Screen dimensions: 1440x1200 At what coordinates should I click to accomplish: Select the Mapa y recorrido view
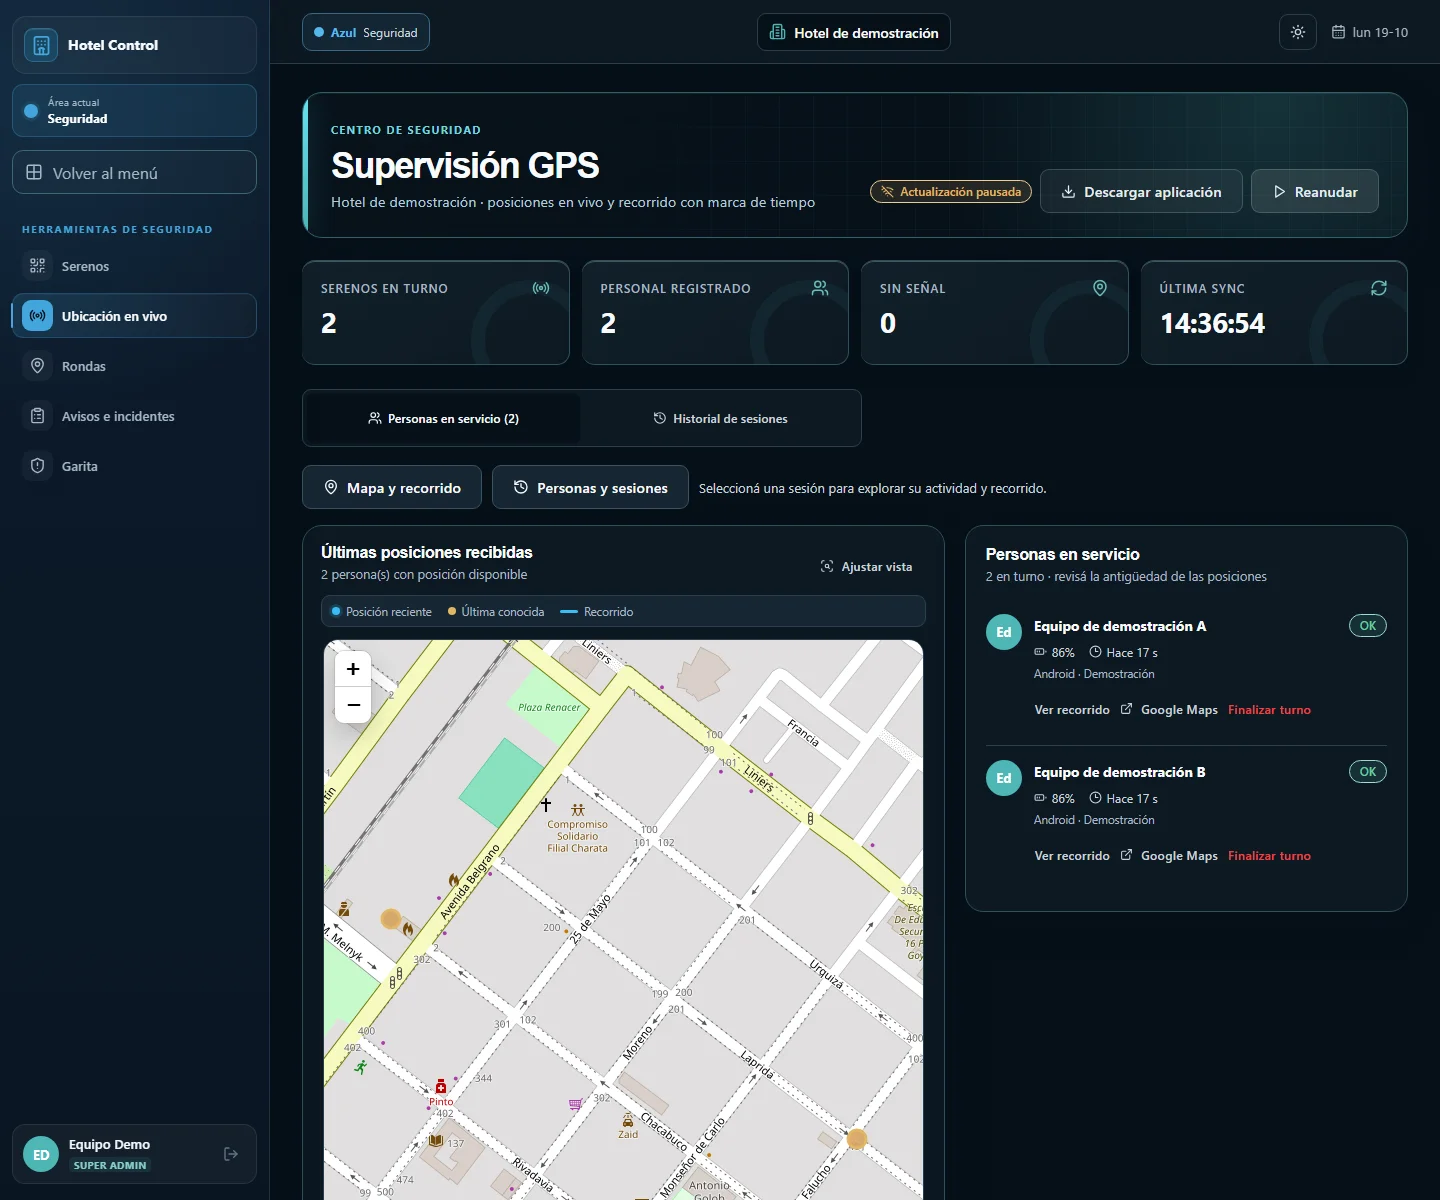(x=392, y=487)
